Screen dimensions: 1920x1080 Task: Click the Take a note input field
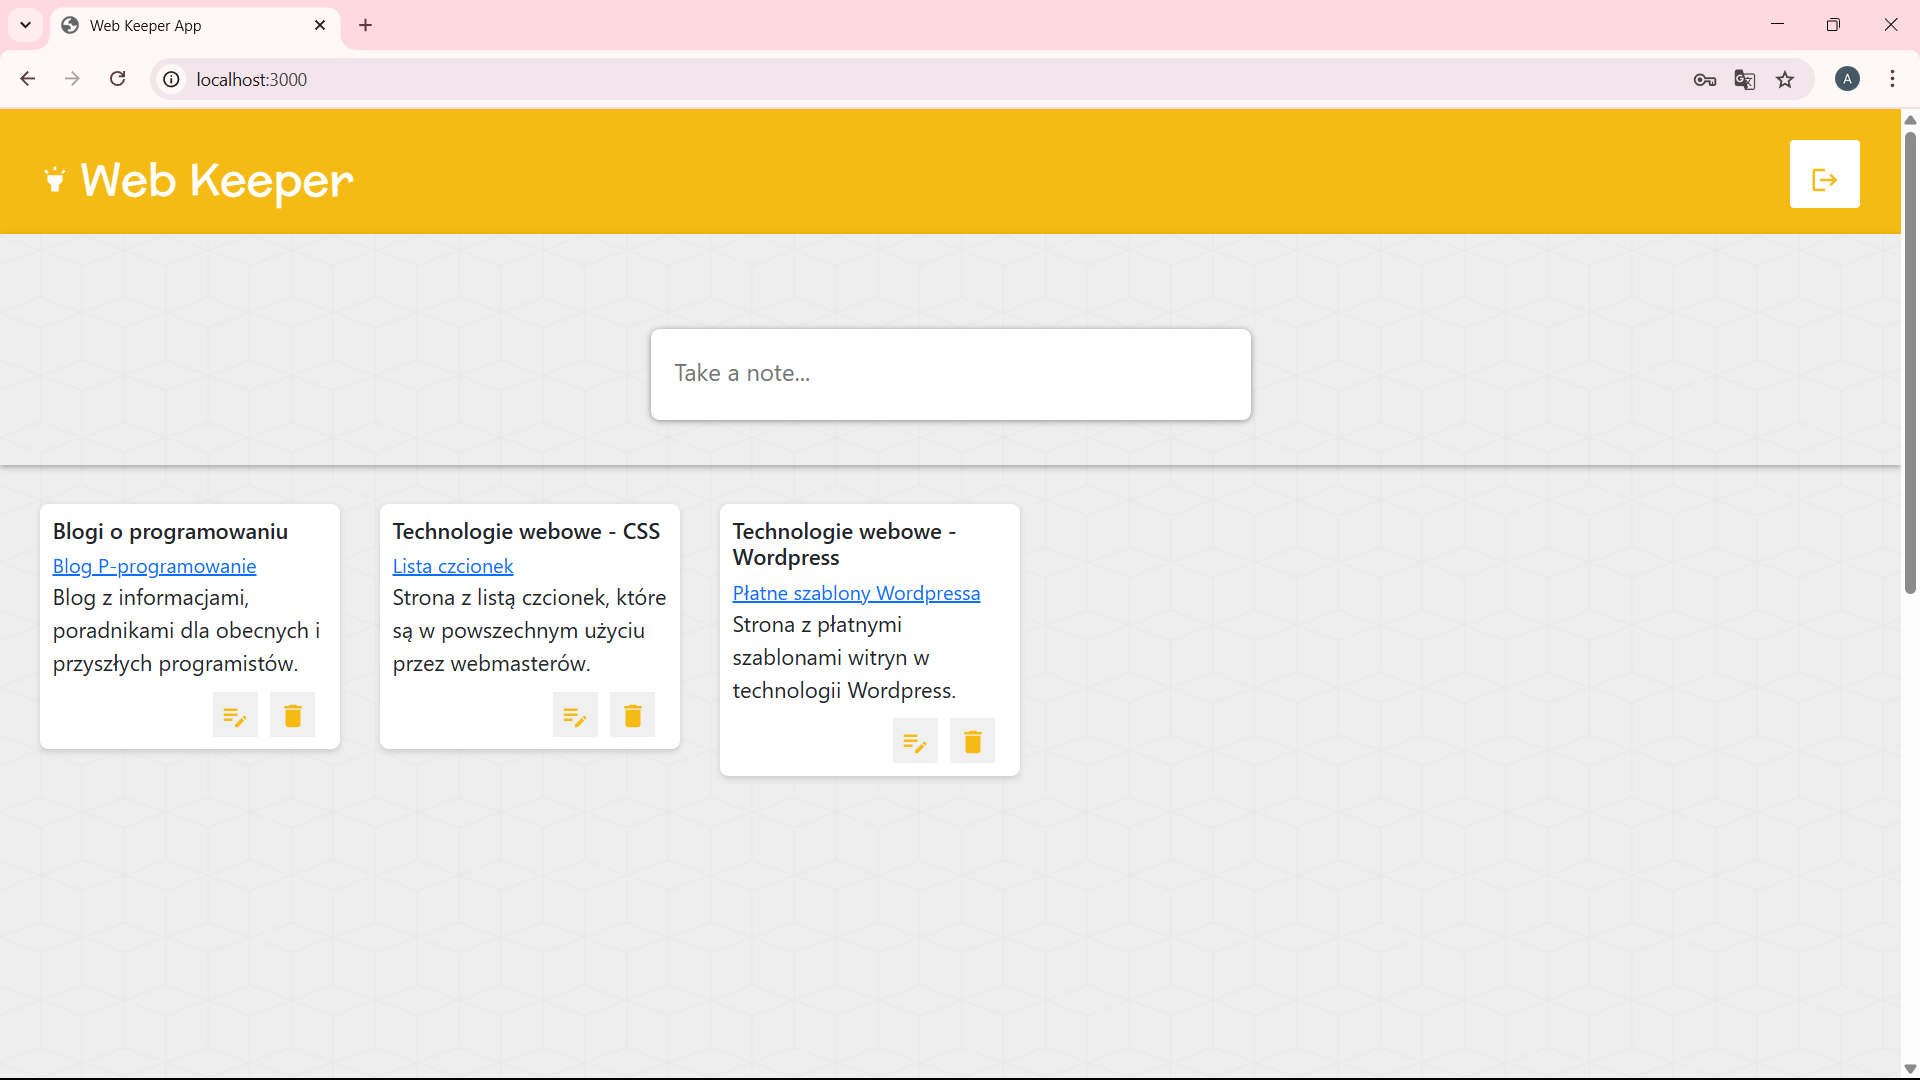[950, 374]
